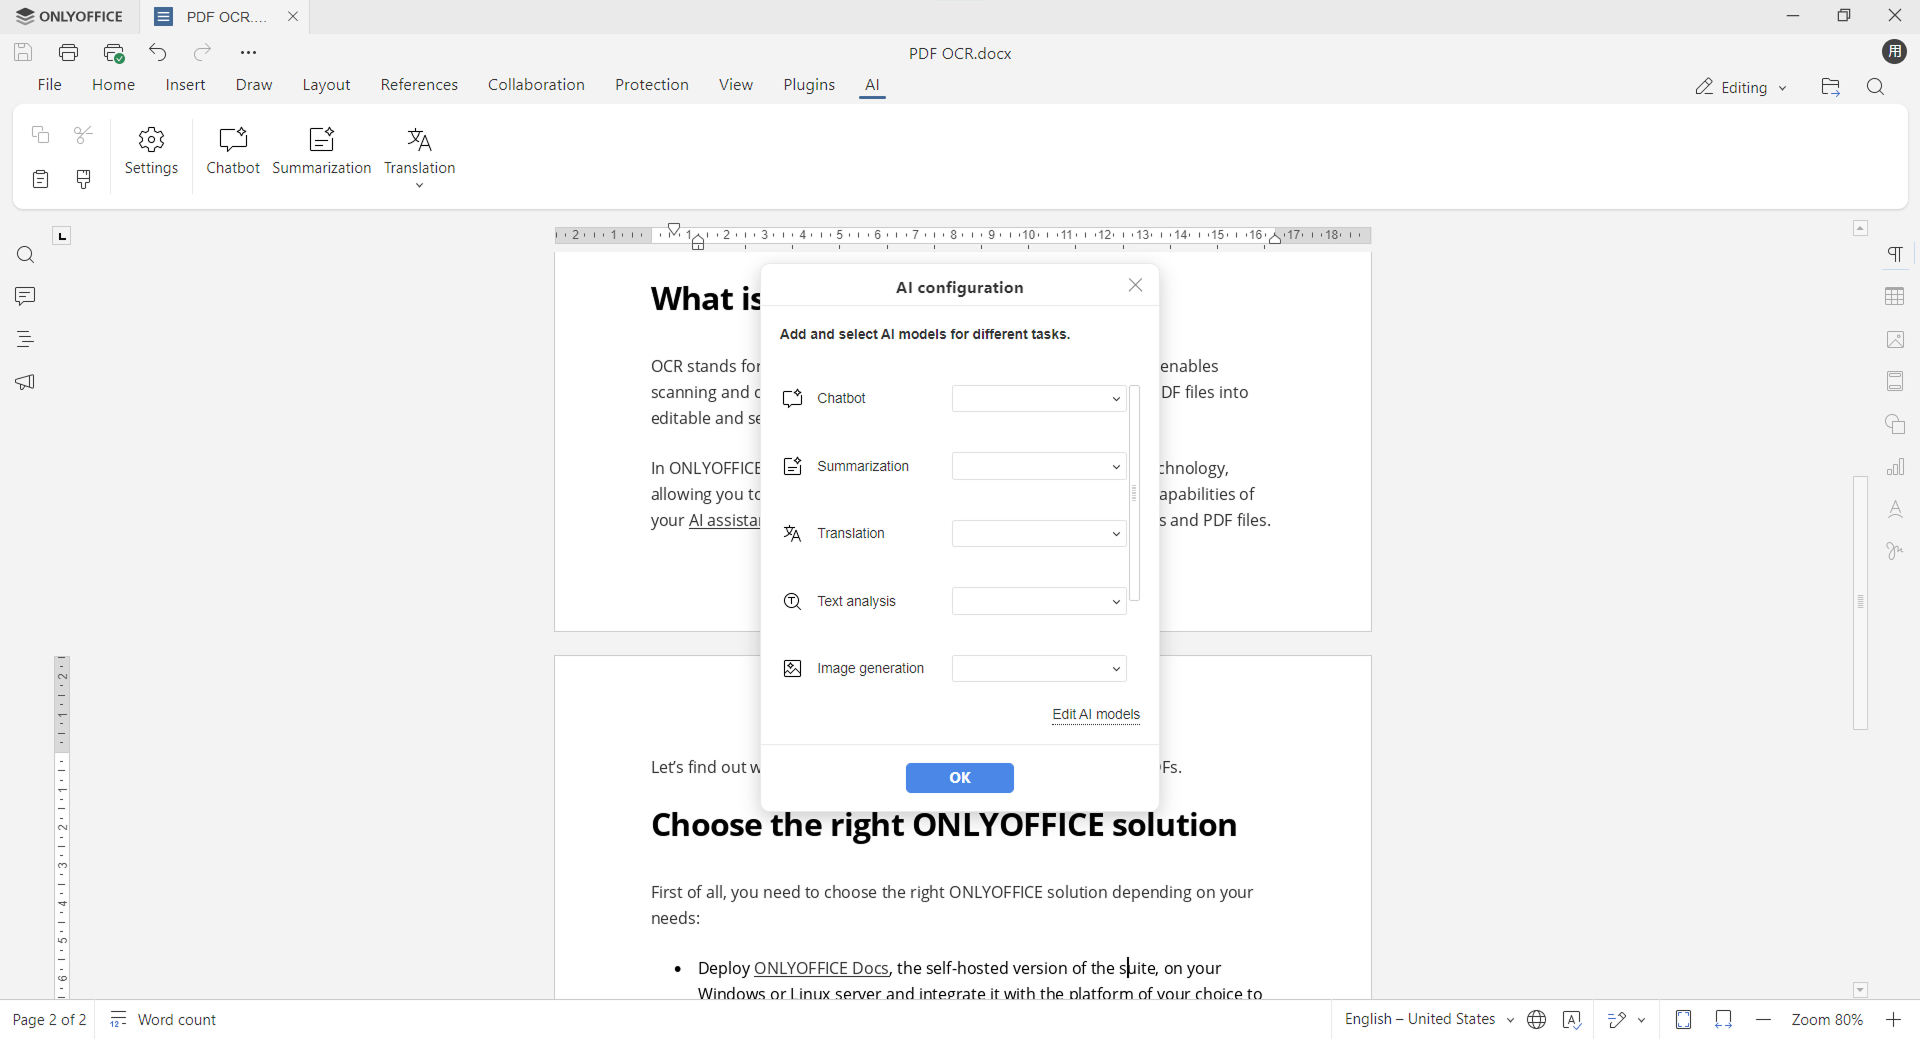Image resolution: width=1920 pixels, height=1039 pixels.
Task: Click the document vertical scrollbar thumb
Action: (x=1861, y=603)
